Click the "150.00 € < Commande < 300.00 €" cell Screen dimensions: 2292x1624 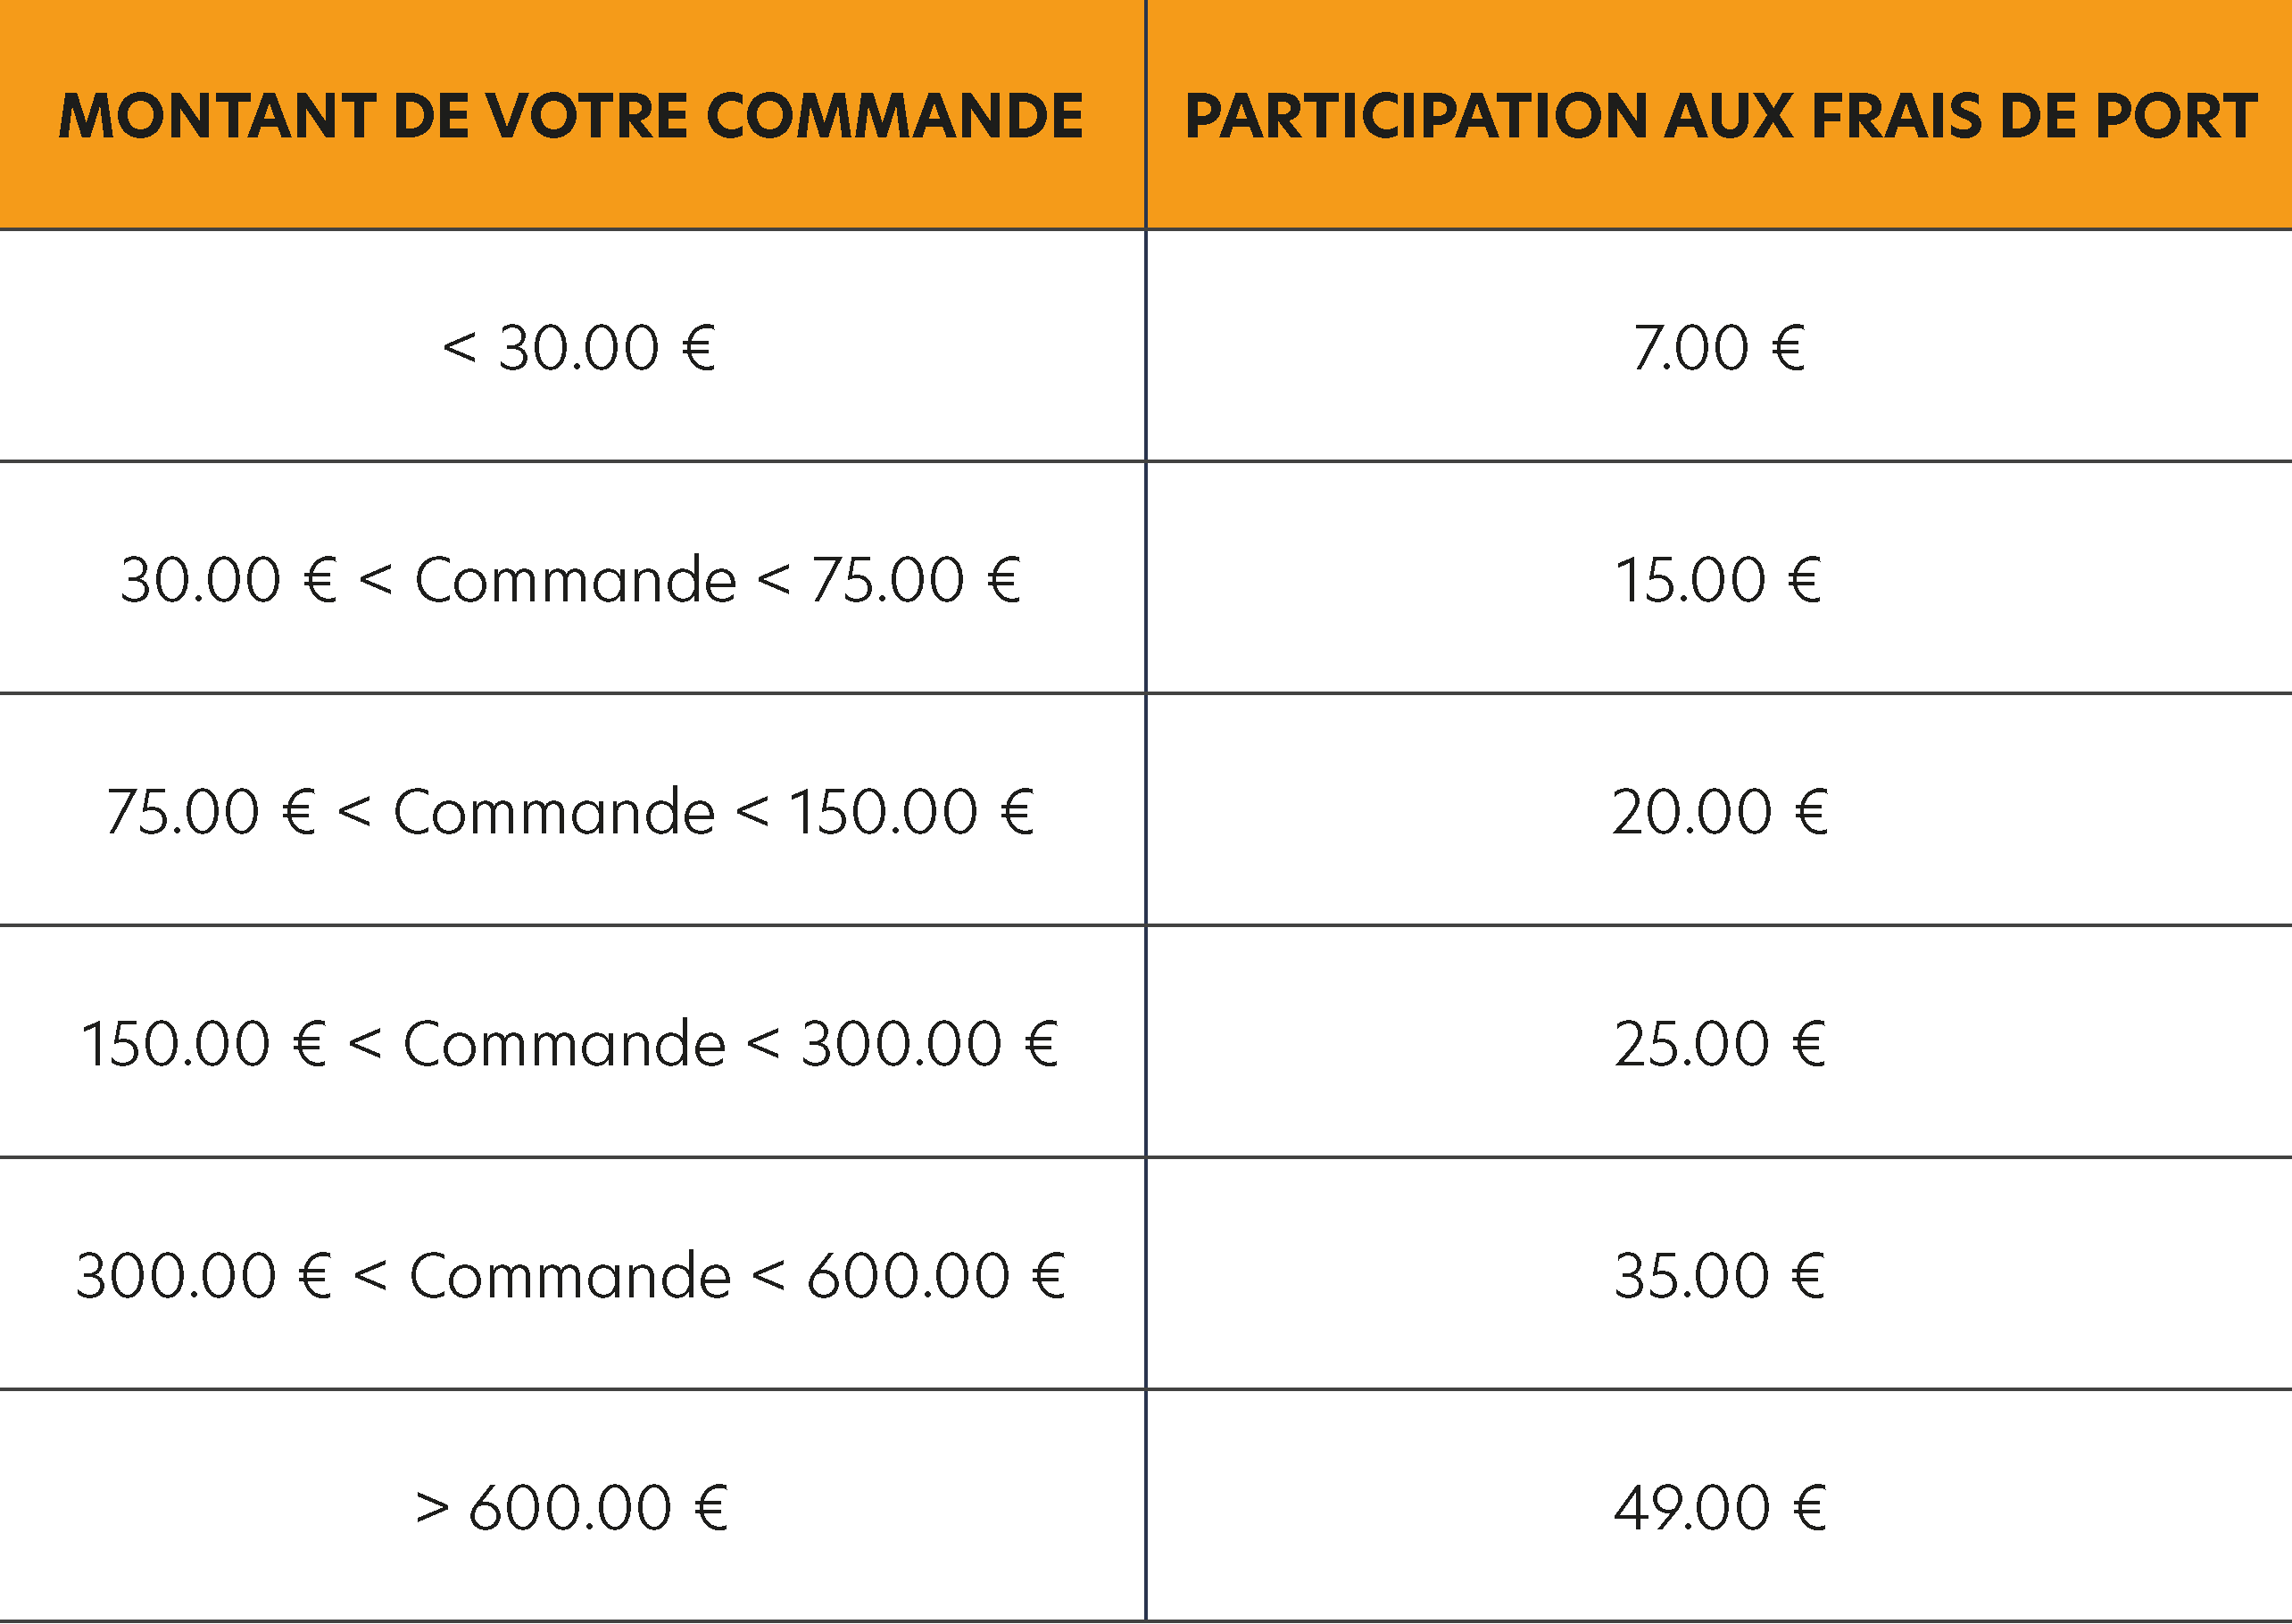click(571, 1044)
